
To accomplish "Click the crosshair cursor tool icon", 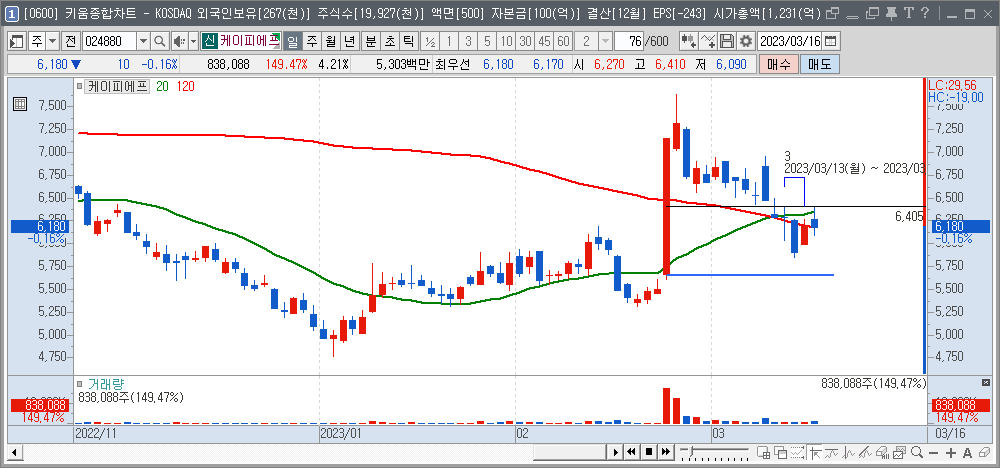I will [x=816, y=453].
